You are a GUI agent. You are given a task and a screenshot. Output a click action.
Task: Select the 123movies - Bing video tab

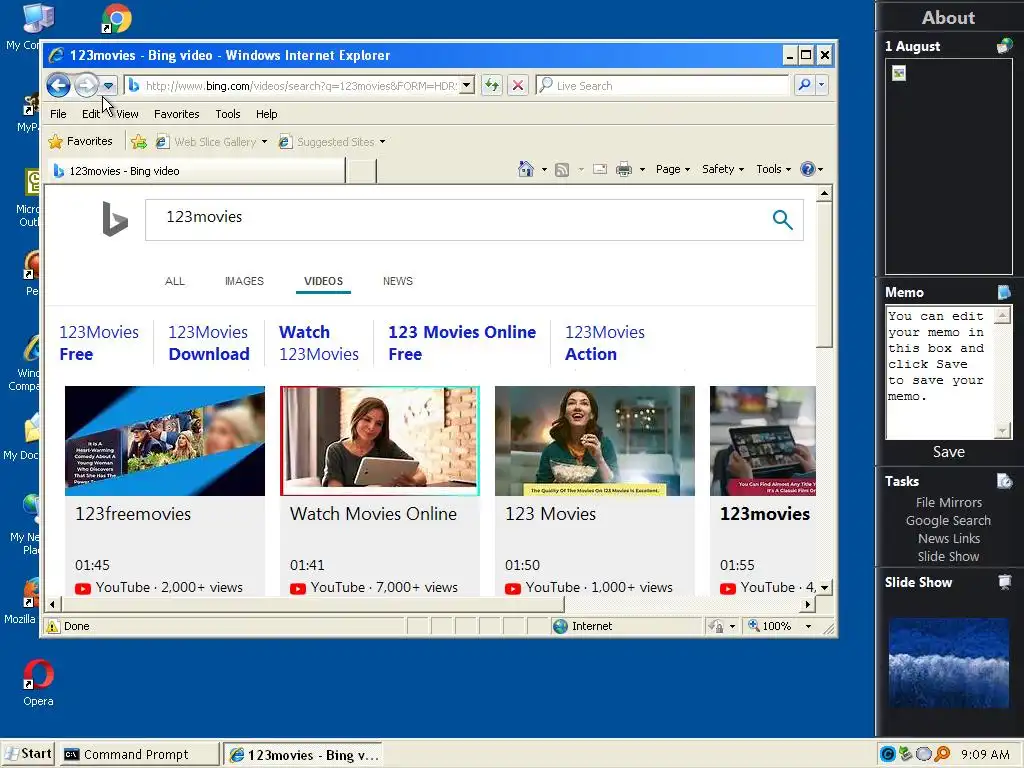[x=196, y=171]
